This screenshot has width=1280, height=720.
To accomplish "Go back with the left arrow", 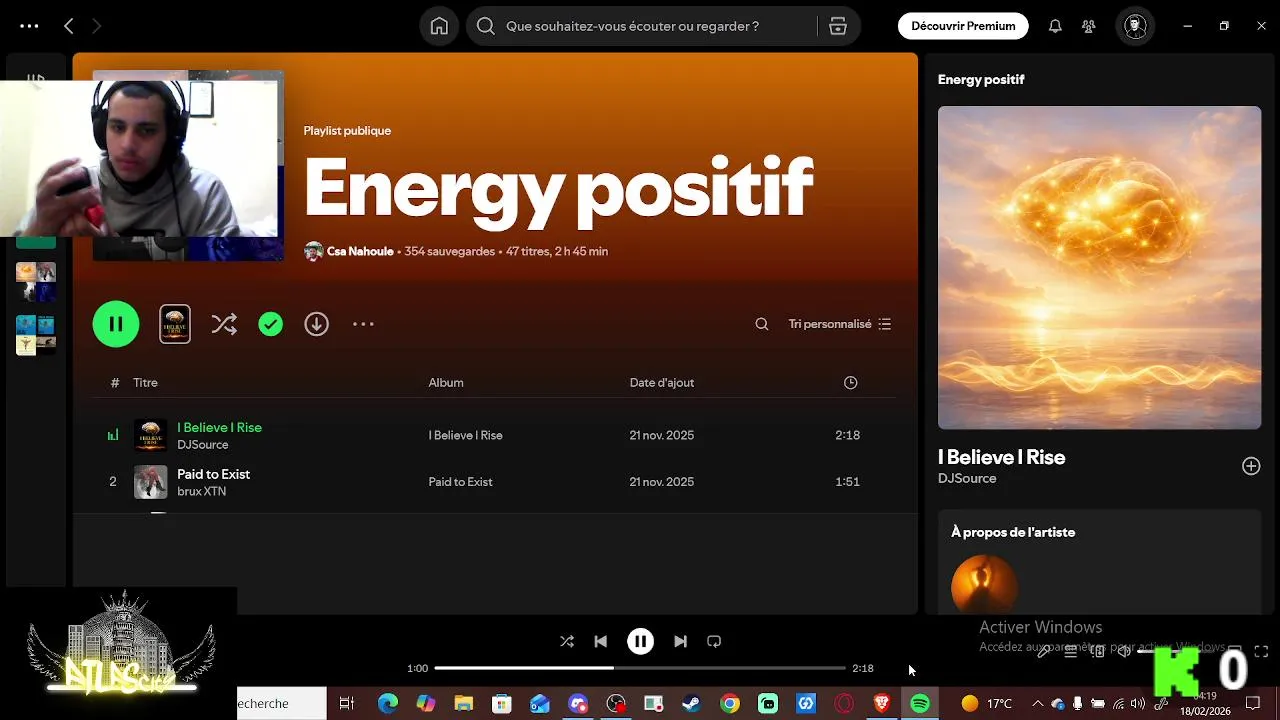I will point(69,26).
